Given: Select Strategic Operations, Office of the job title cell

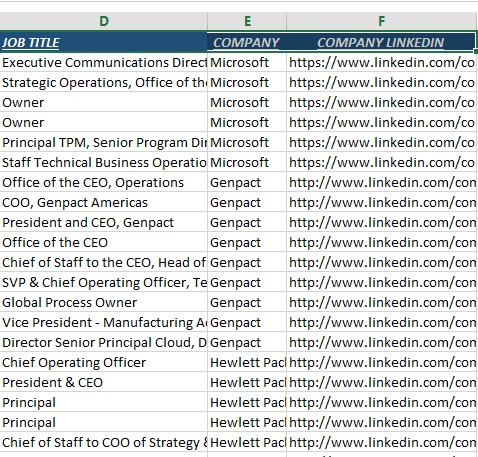Looking at the screenshot, I should 103,82.
